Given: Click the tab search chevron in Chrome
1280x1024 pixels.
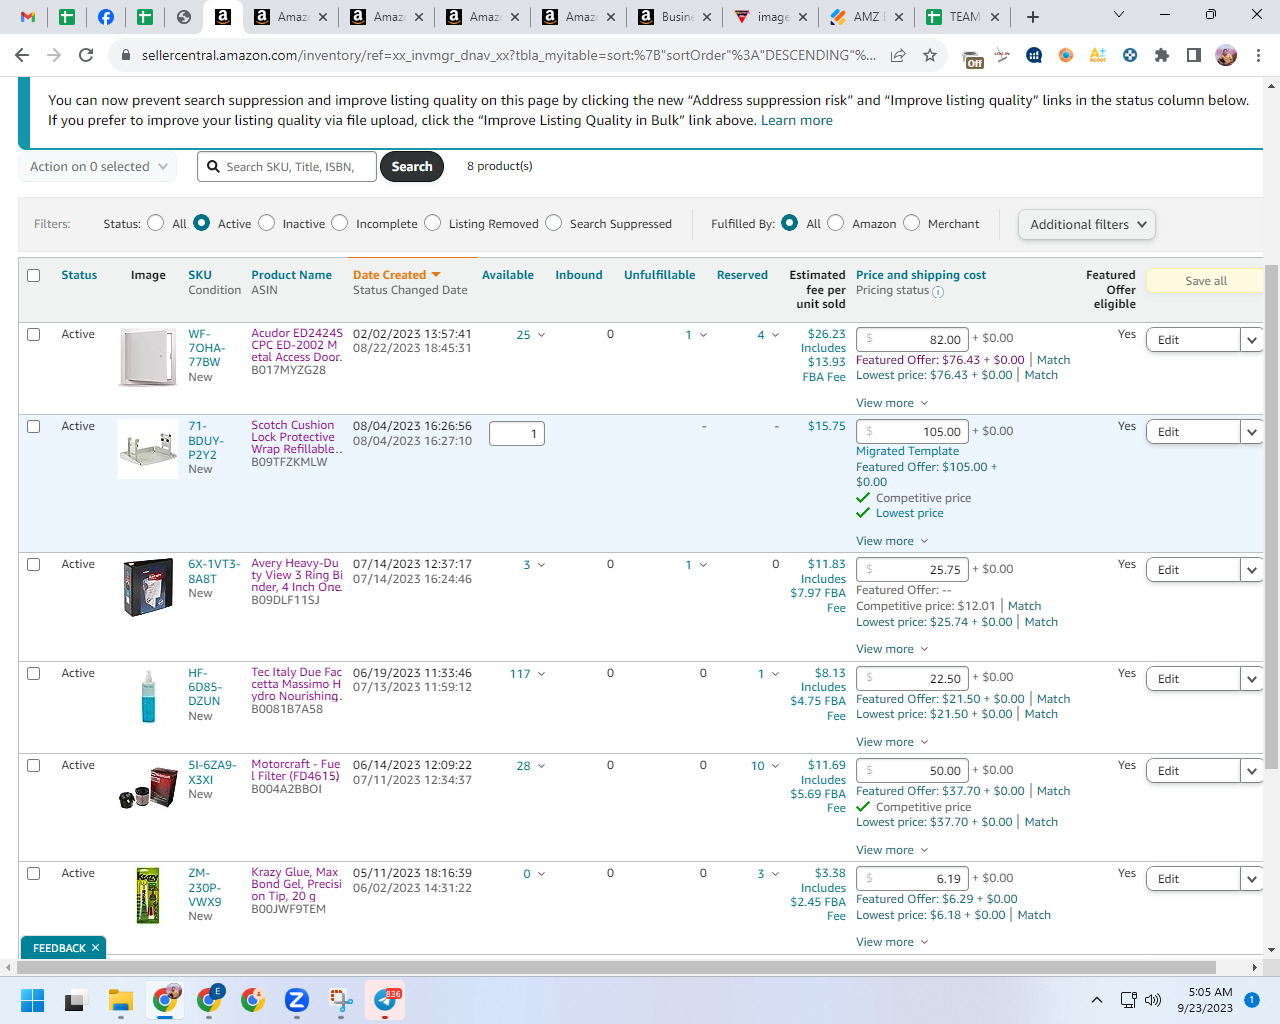Looking at the screenshot, I should (x=1119, y=15).
